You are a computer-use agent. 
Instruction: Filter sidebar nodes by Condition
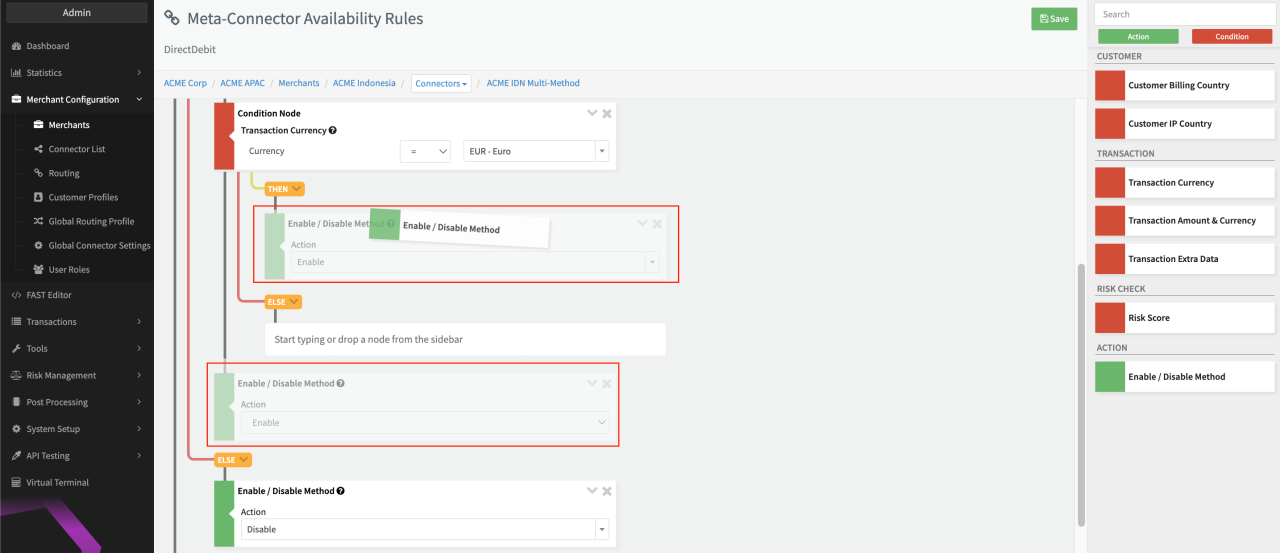click(x=1231, y=37)
